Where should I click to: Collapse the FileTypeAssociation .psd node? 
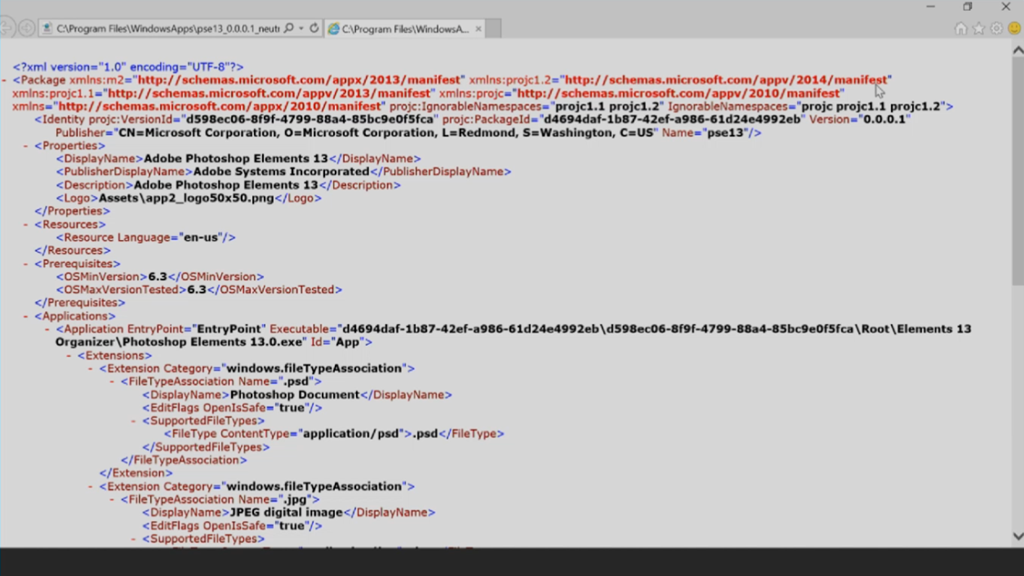pyautogui.click(x=112, y=381)
